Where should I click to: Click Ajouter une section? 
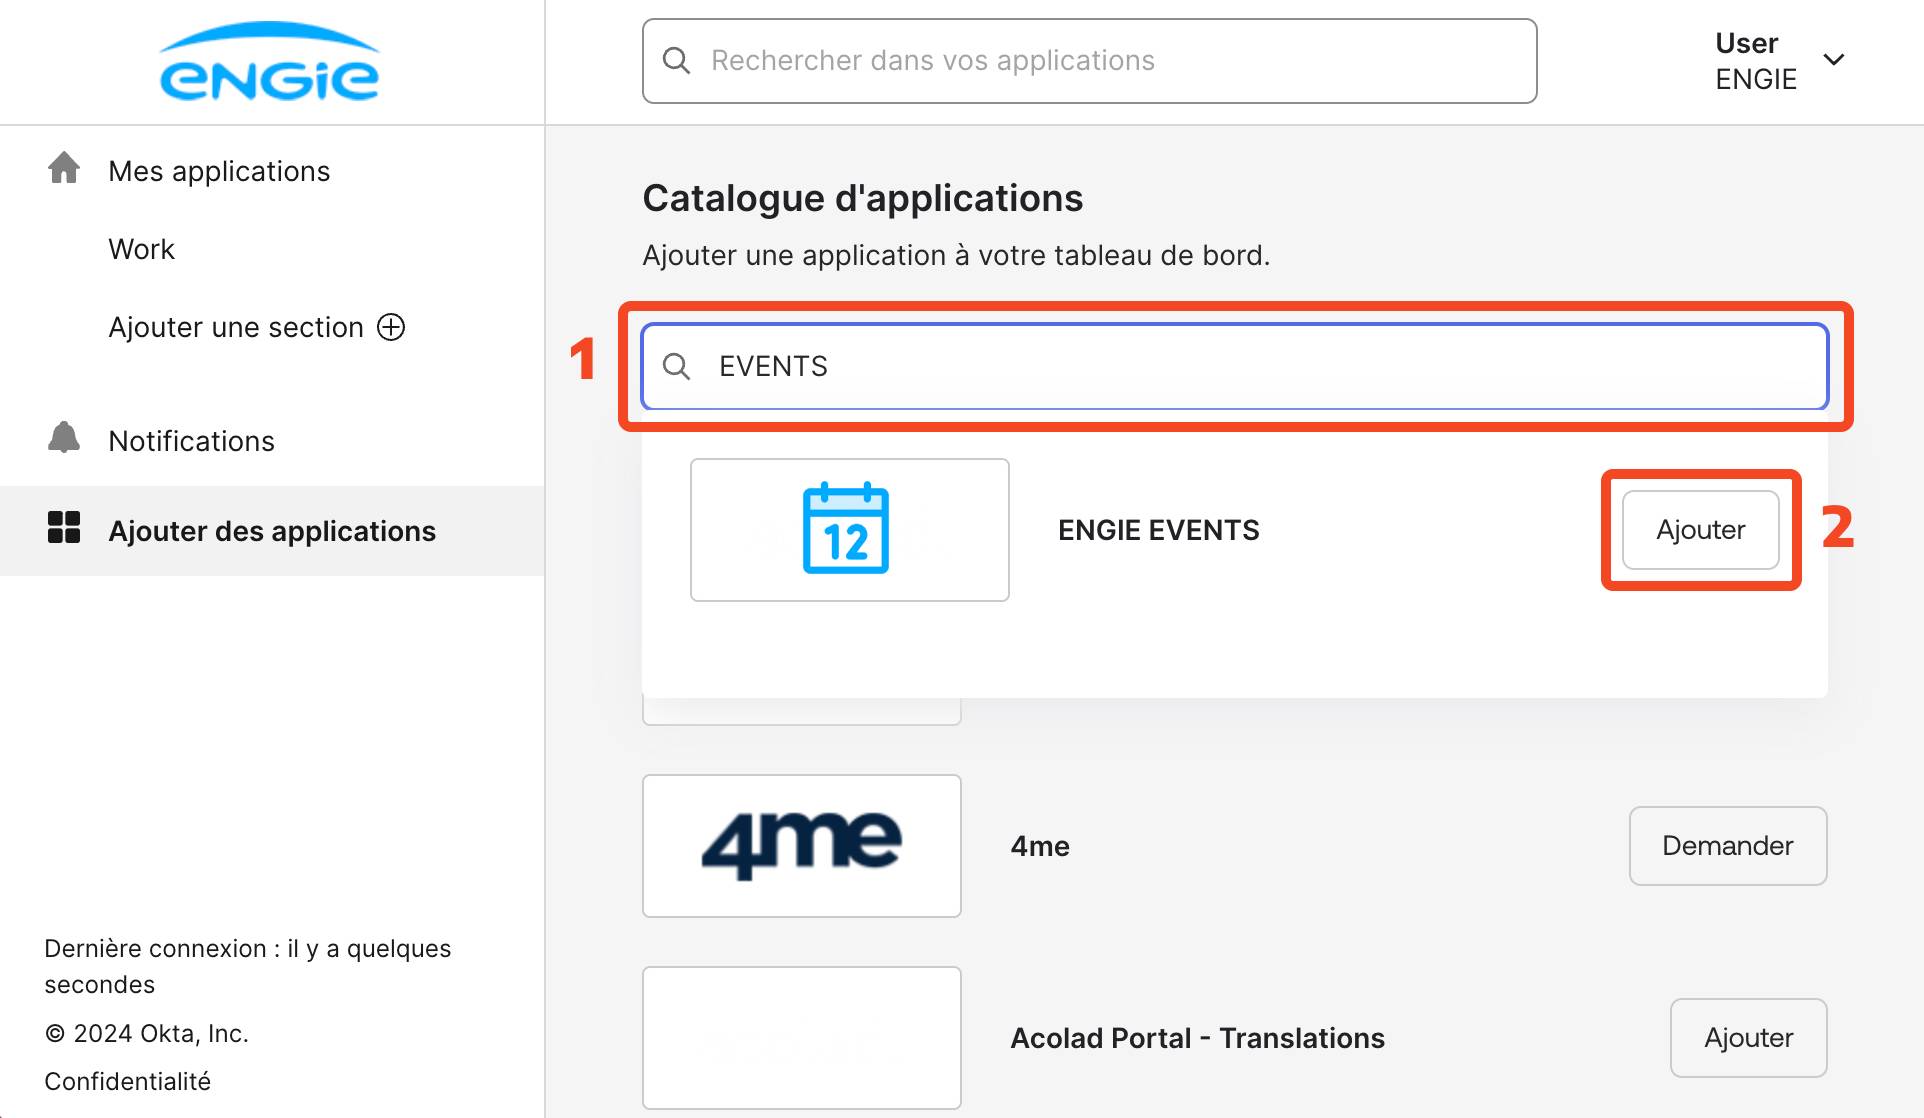point(236,327)
